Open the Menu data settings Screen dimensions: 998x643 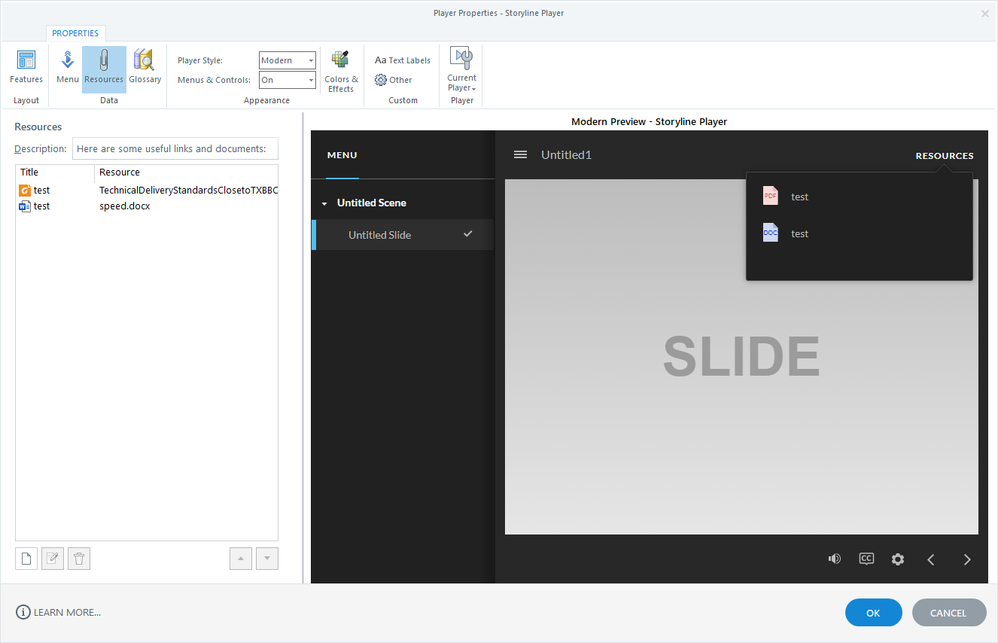point(67,67)
